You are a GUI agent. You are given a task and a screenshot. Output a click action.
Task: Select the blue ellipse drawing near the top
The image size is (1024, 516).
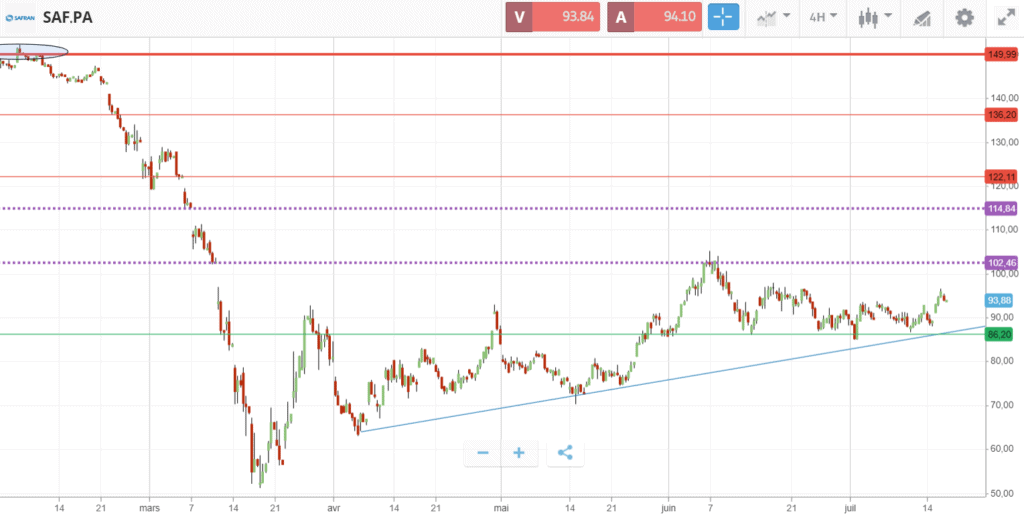pyautogui.click(x=33, y=52)
